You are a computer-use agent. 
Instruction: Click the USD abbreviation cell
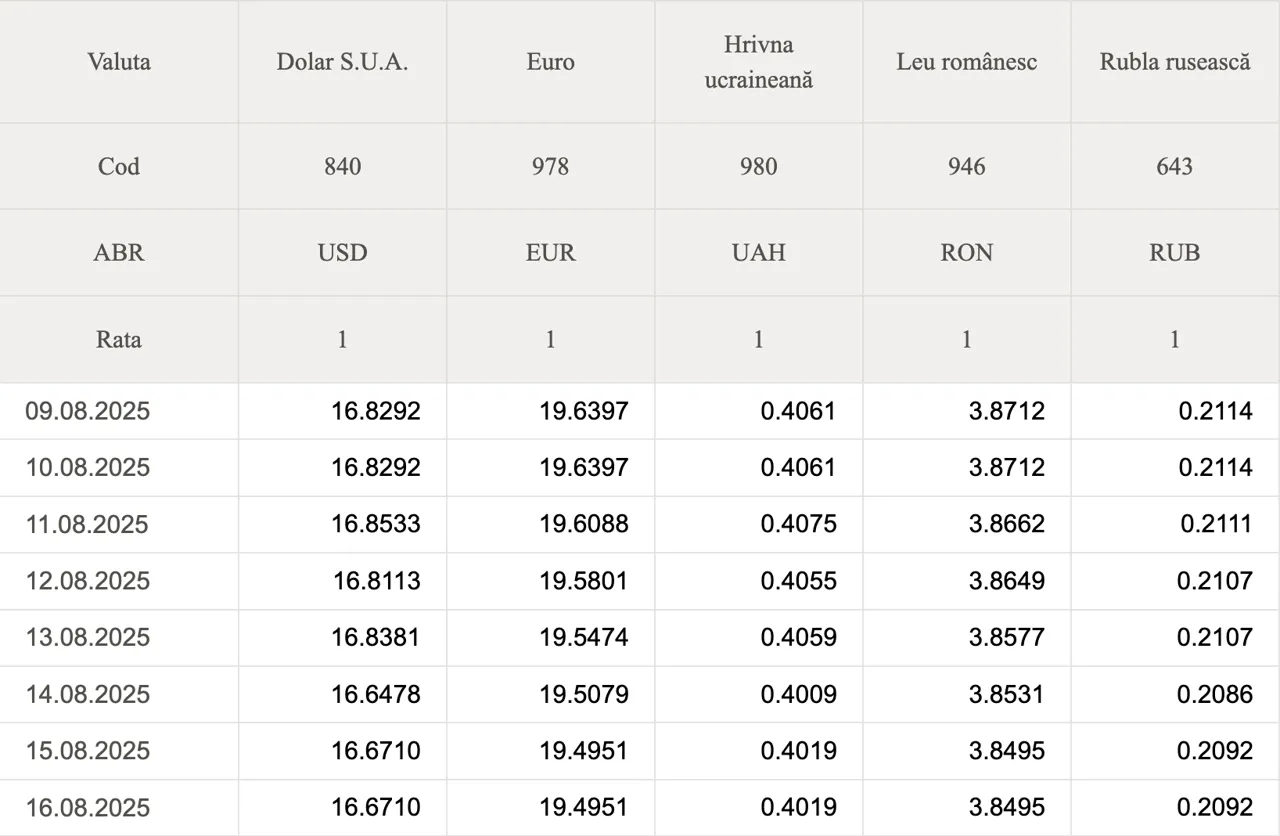tap(342, 253)
